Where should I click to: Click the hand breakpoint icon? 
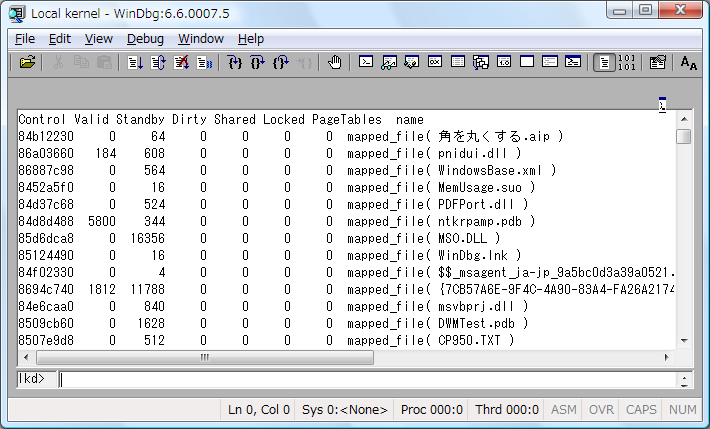335,62
